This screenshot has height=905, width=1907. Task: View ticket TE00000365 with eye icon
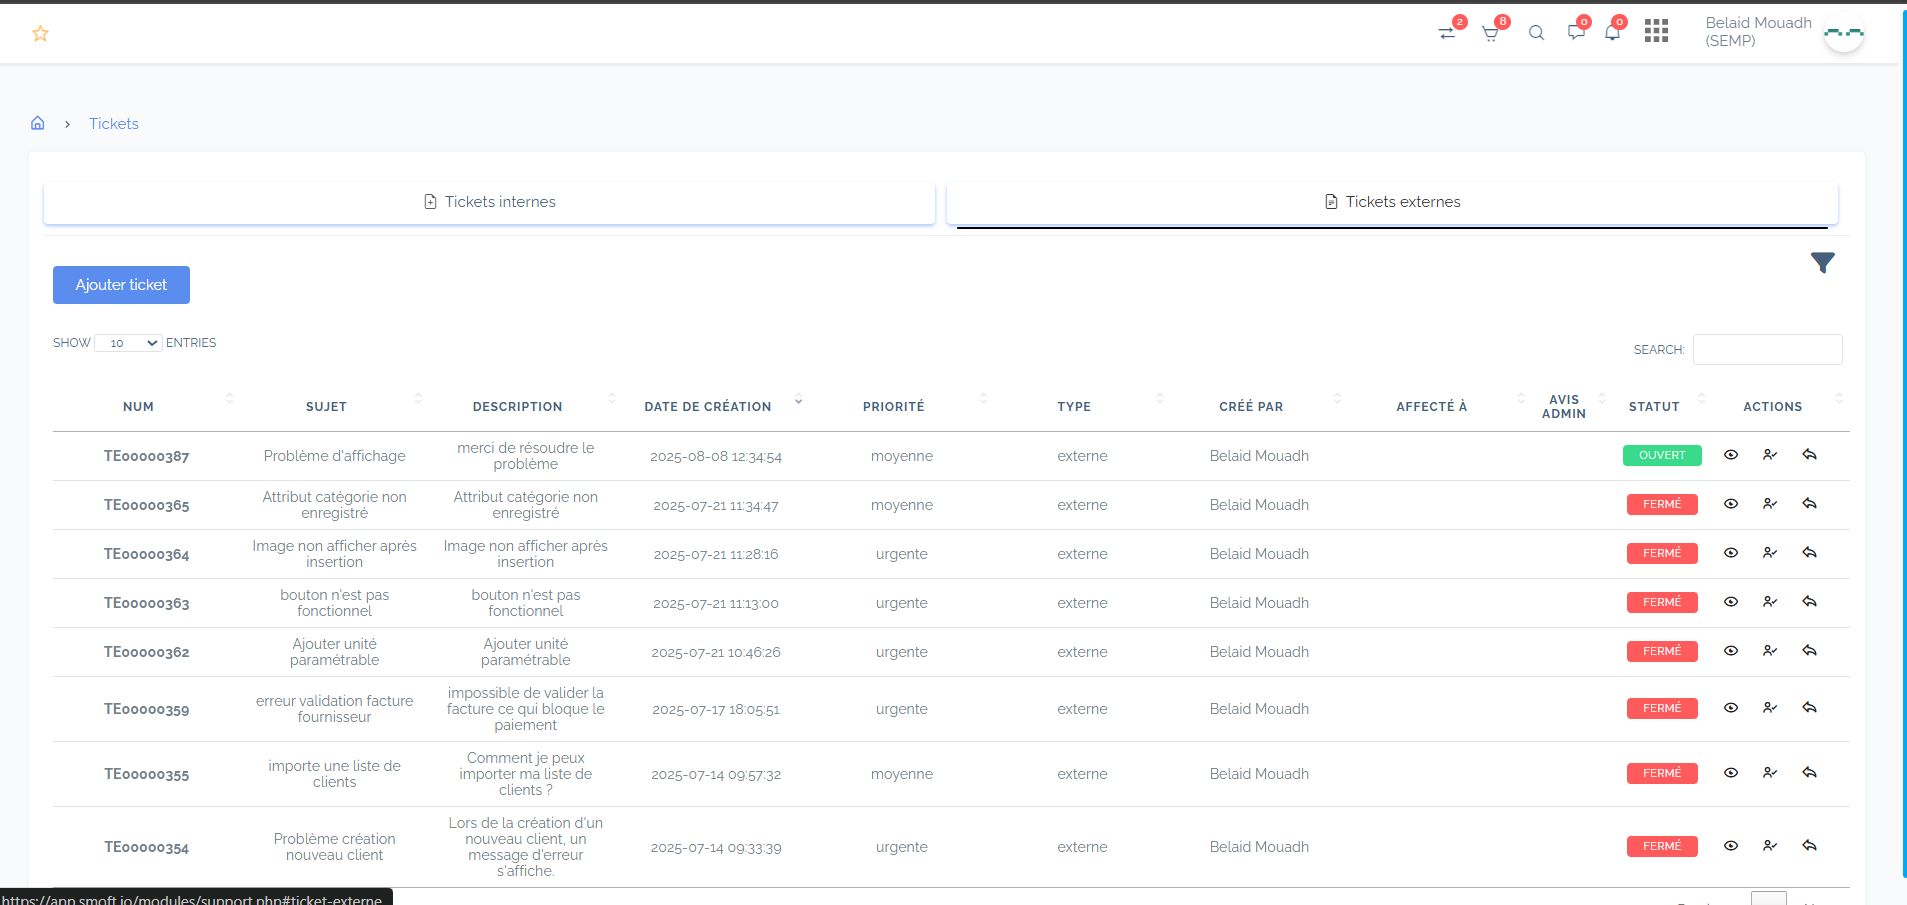tap(1731, 504)
